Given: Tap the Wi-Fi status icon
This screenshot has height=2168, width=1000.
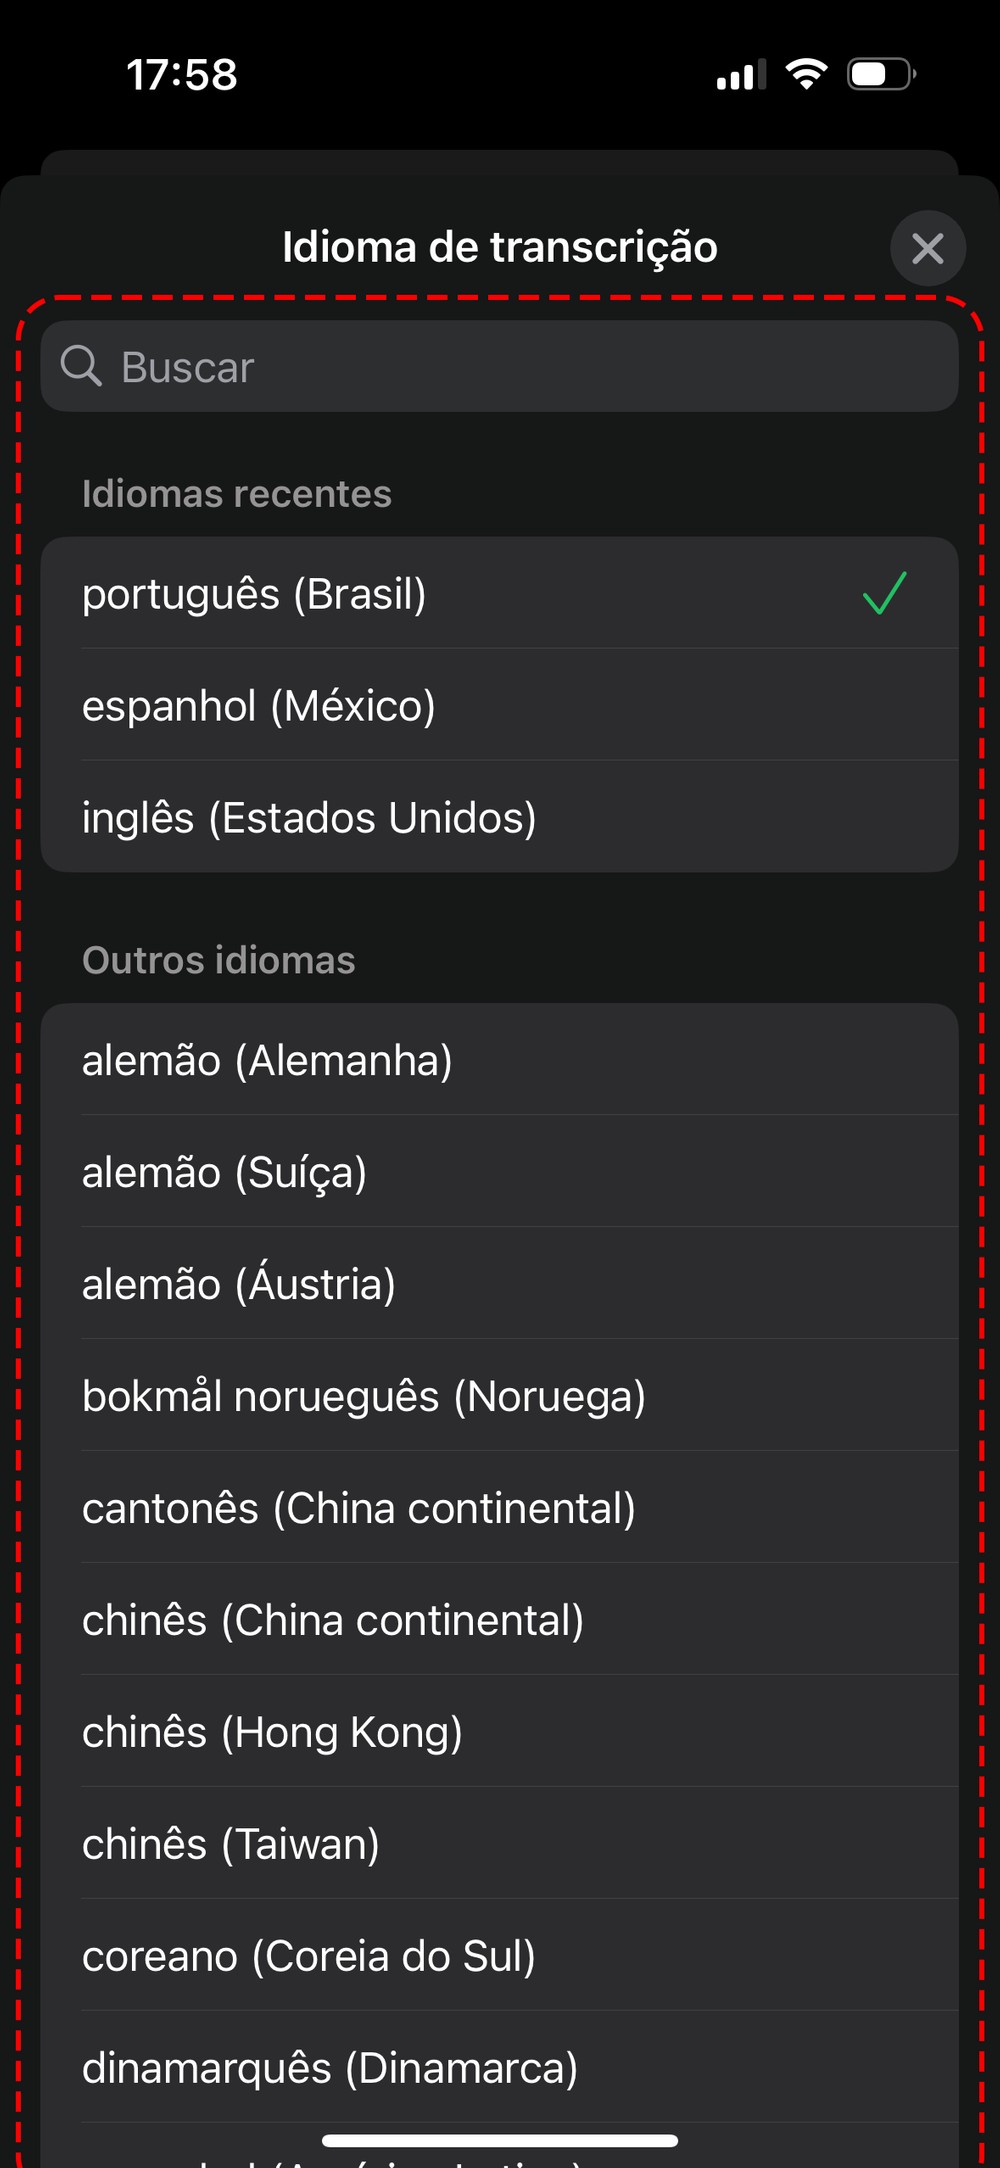Looking at the screenshot, I should pos(806,74).
